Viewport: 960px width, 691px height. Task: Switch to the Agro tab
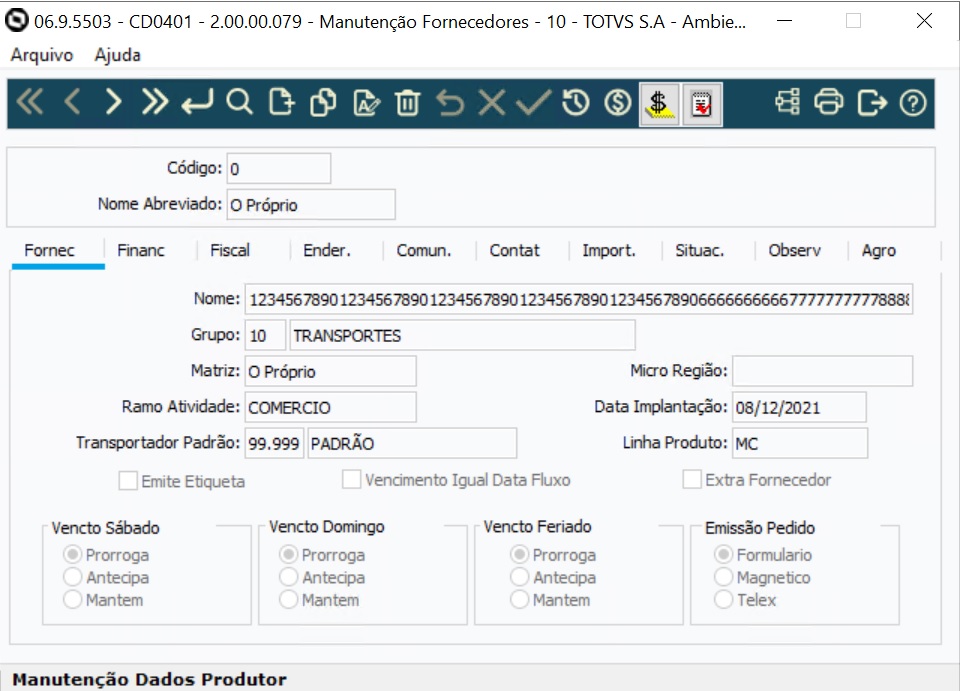(x=879, y=250)
